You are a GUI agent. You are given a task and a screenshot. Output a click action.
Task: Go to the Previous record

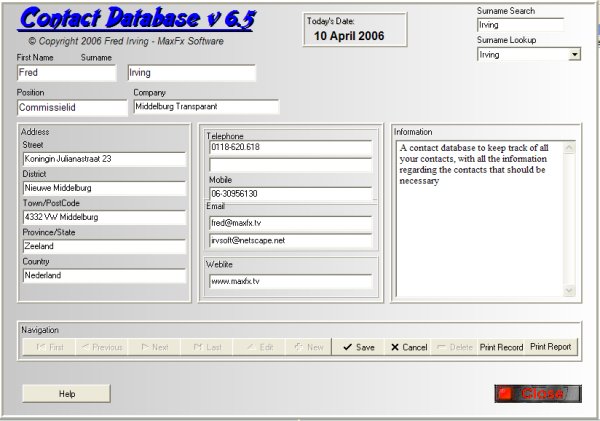click(x=100, y=347)
